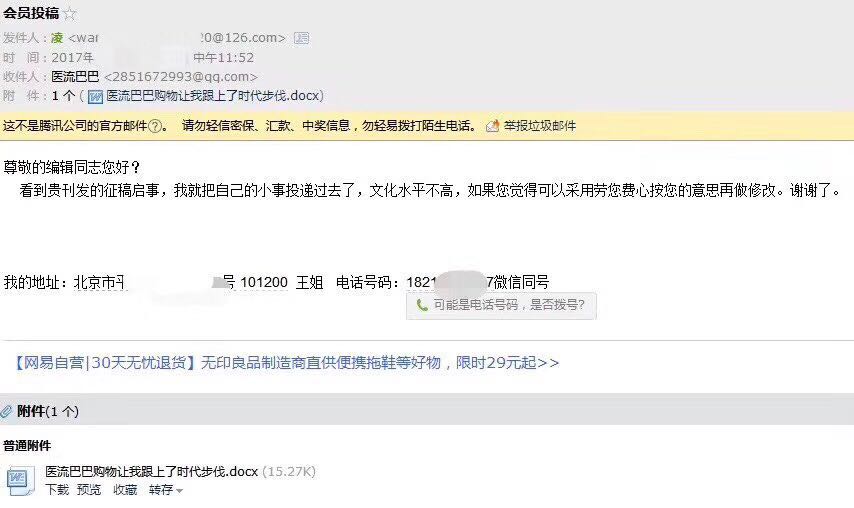Open the question mark help icon
854x508 pixels.
point(155,126)
